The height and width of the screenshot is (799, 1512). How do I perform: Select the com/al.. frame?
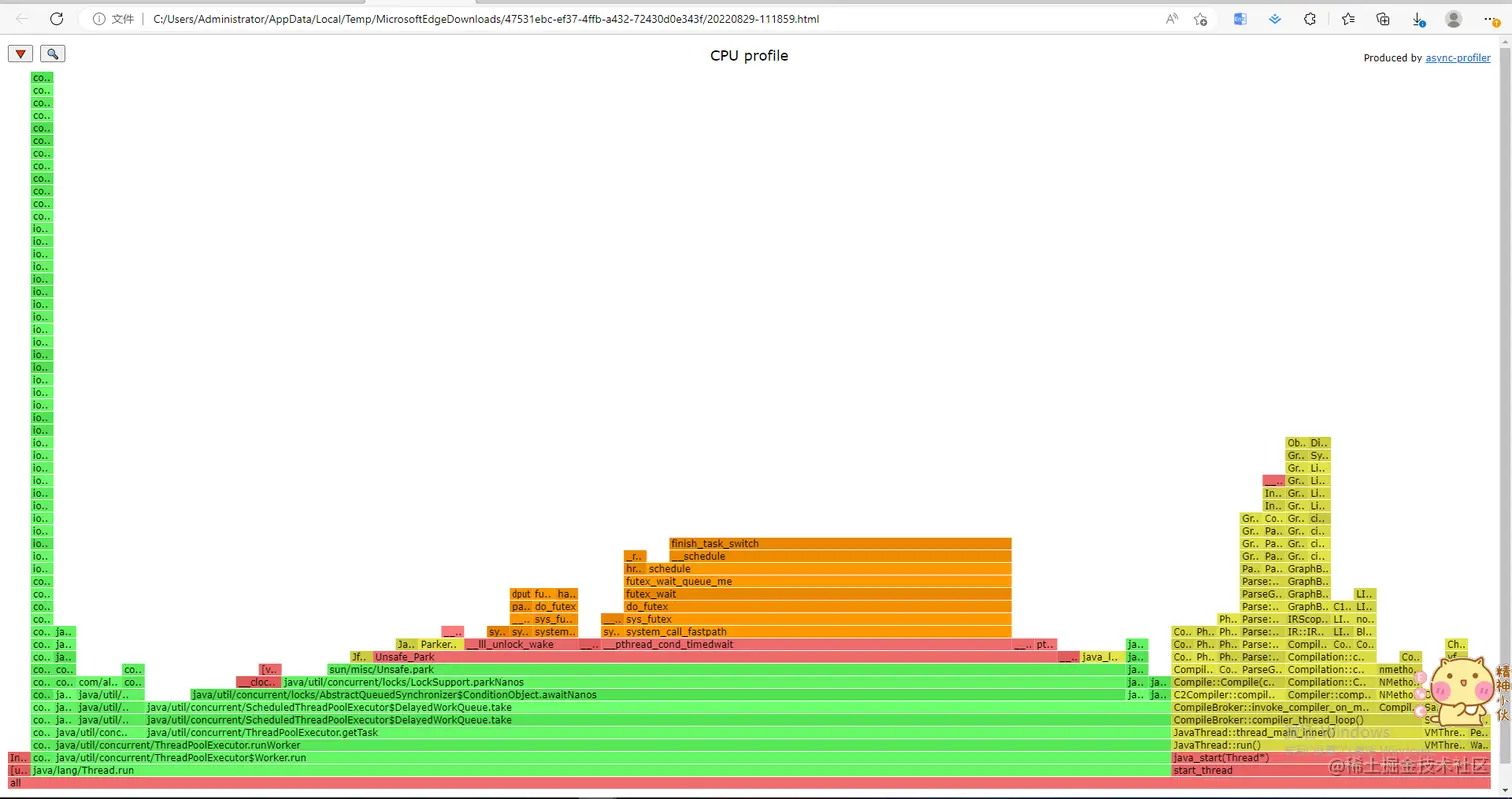pos(99,682)
